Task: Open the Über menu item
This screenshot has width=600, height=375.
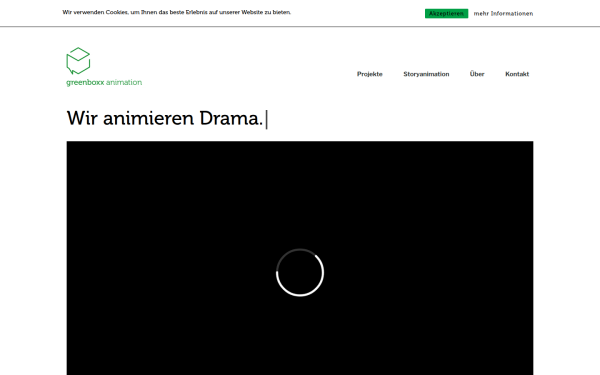Action: [477, 74]
